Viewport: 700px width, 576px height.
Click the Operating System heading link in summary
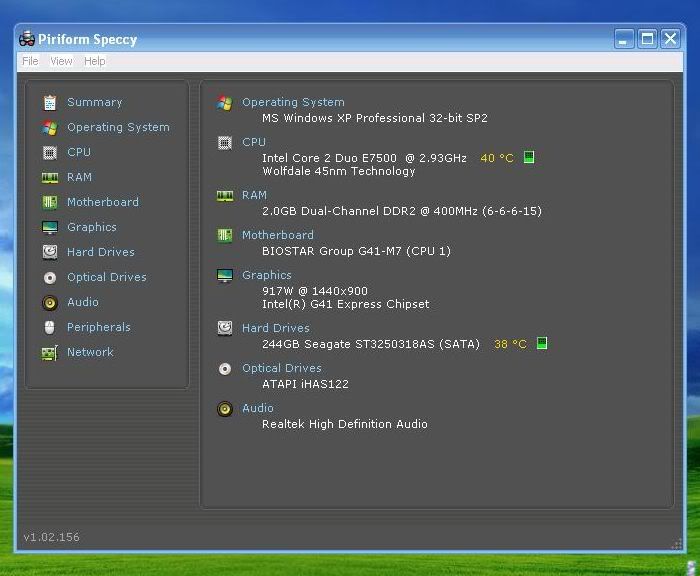(293, 102)
